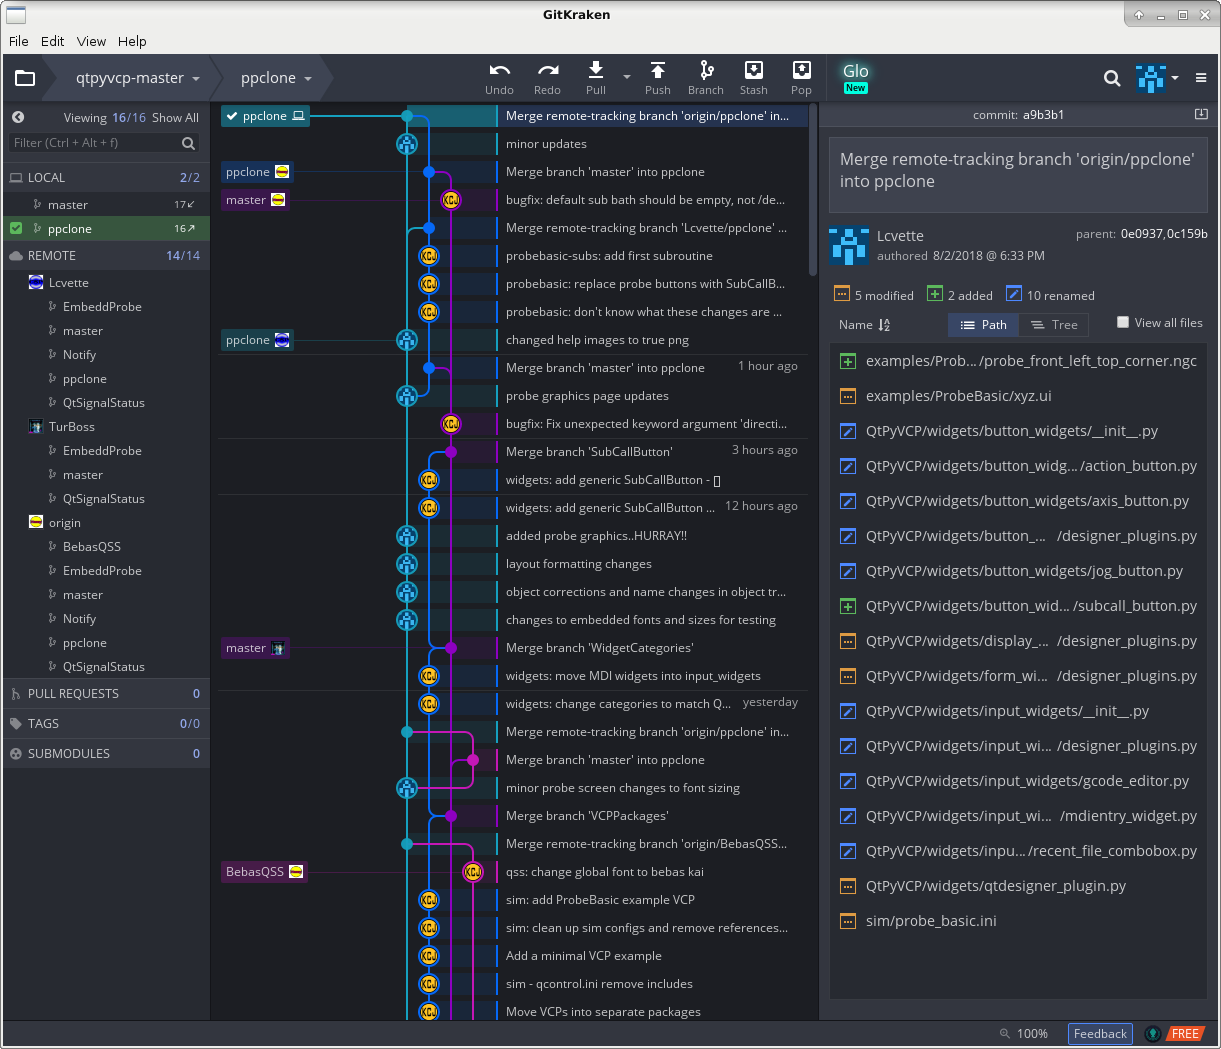Select file QtPyVCP/widgets/qtdesigner_plugin.py
This screenshot has width=1221, height=1049.
point(1018,886)
